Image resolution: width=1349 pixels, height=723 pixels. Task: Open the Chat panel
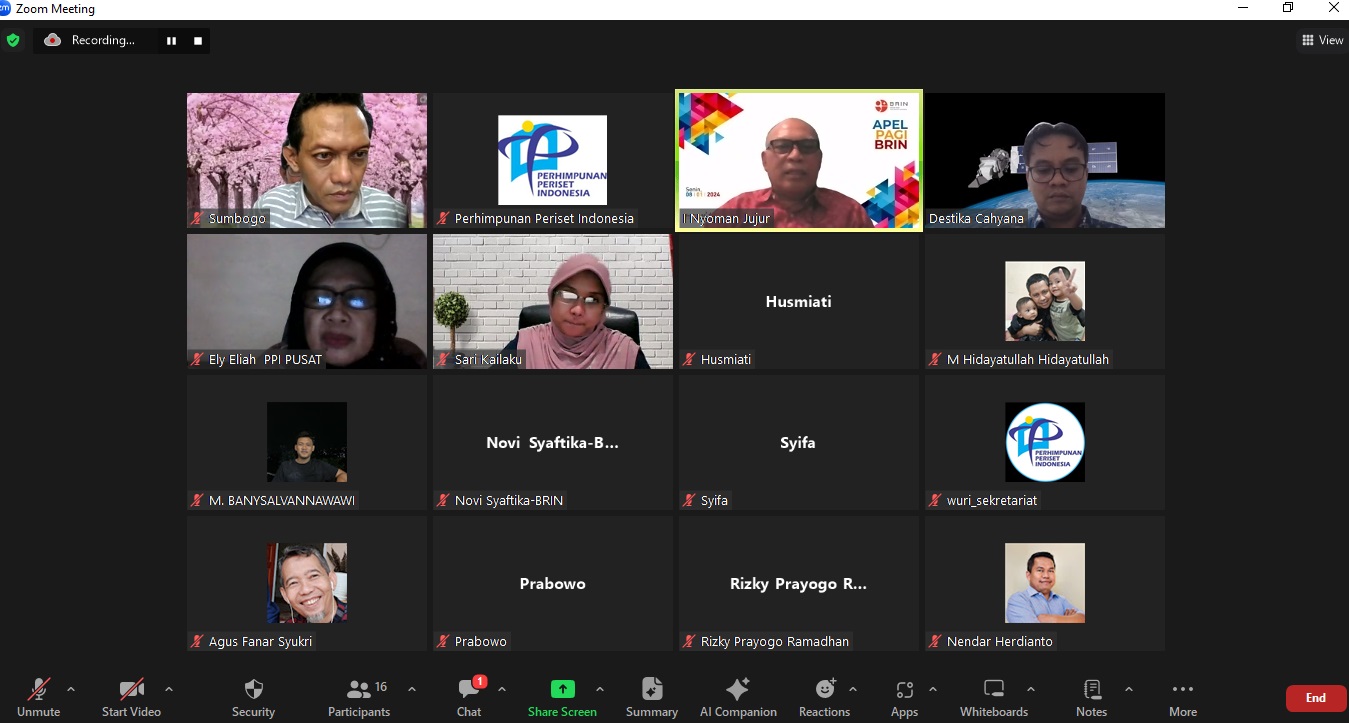(x=469, y=697)
